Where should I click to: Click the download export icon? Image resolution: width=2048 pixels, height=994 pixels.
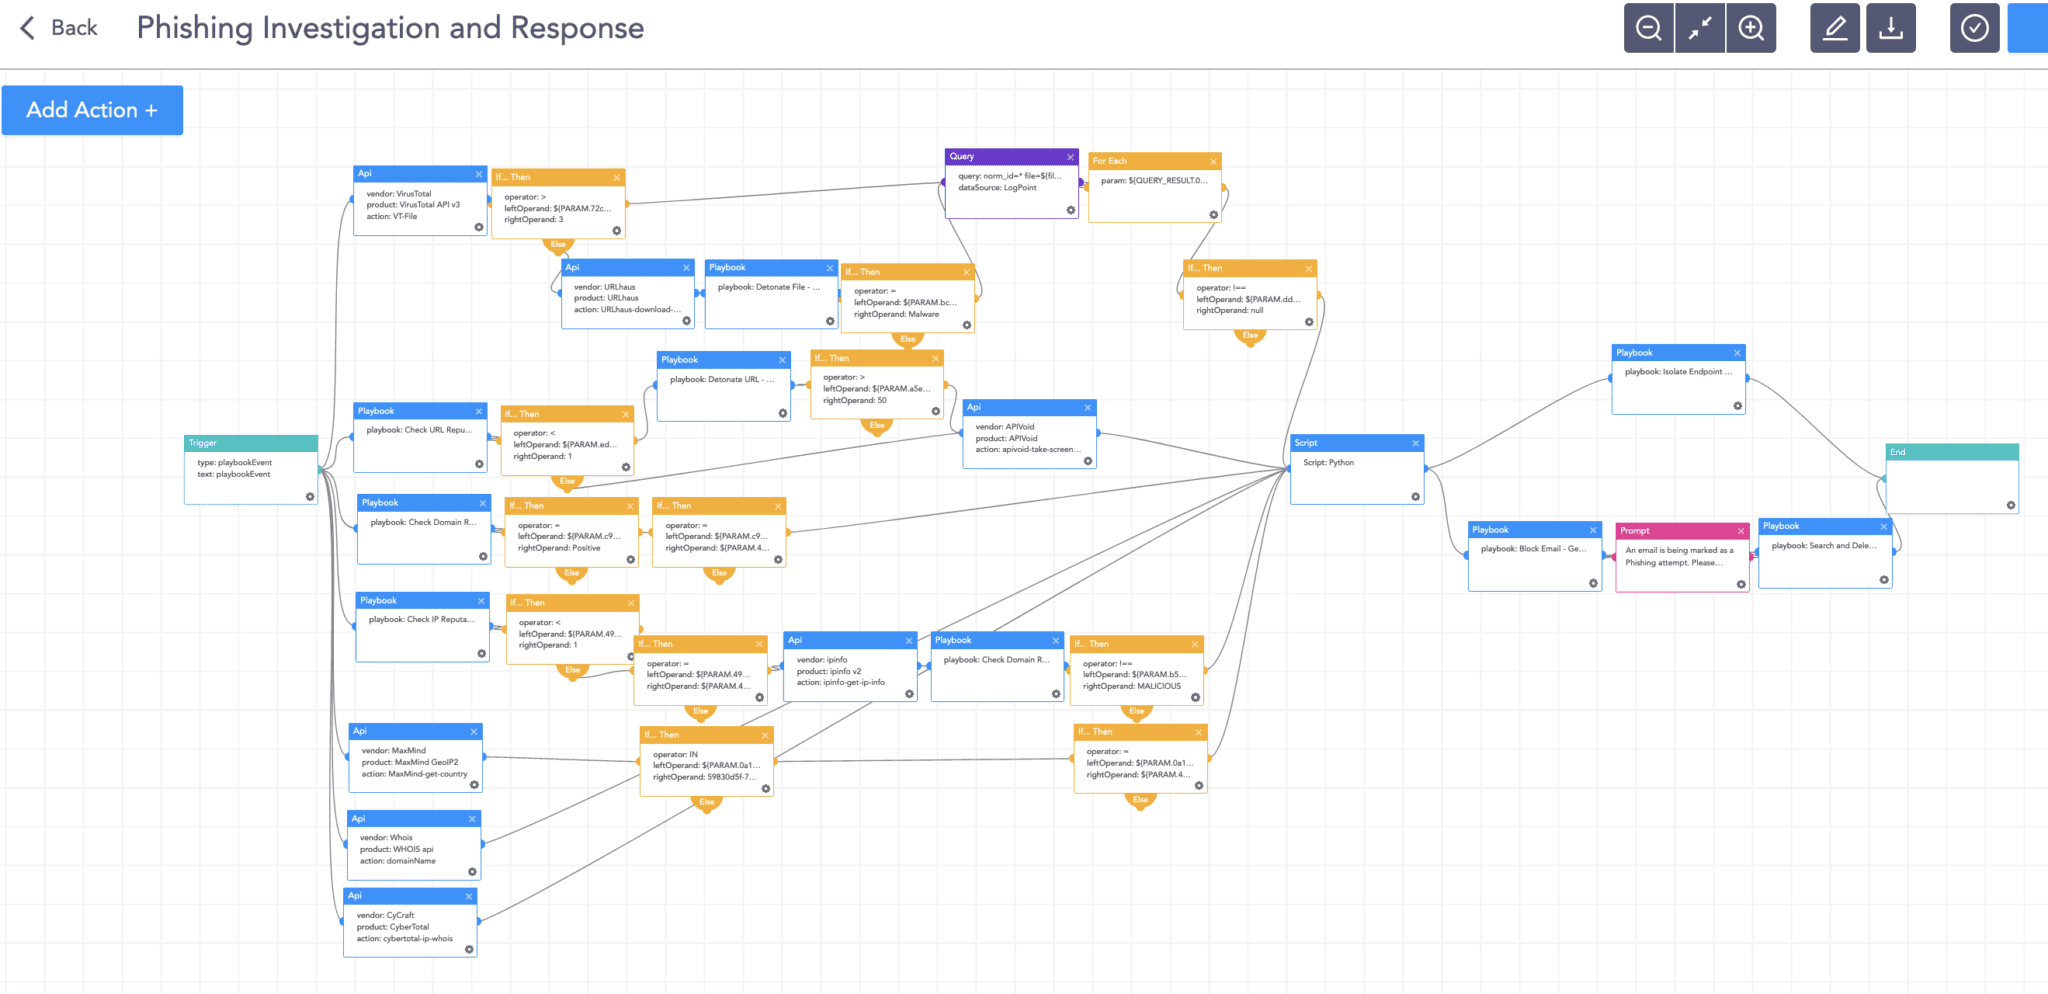[x=1890, y=28]
